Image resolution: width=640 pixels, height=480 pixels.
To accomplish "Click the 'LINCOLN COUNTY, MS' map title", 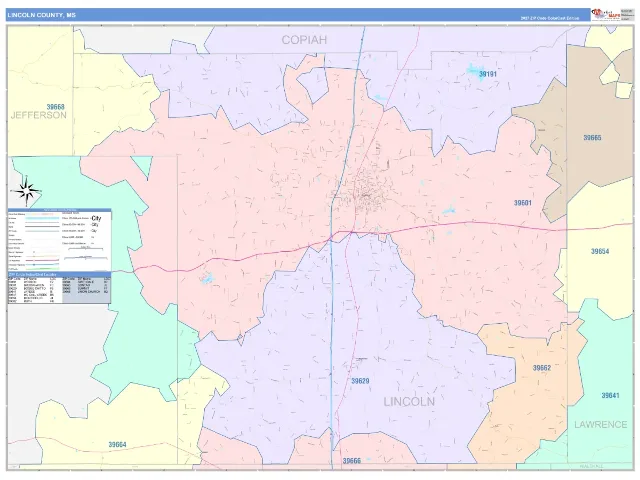I will point(42,15).
